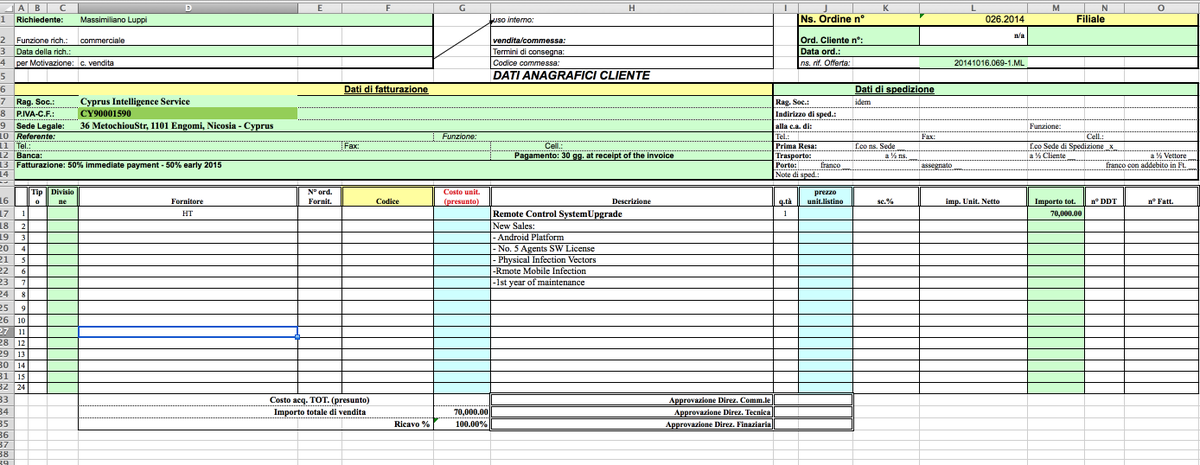Select column L header
The image size is (1200, 465).
[972, 6]
